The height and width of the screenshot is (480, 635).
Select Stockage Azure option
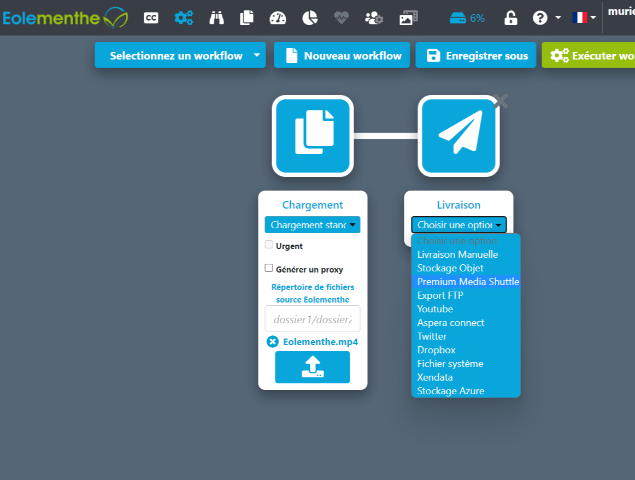(x=466, y=391)
